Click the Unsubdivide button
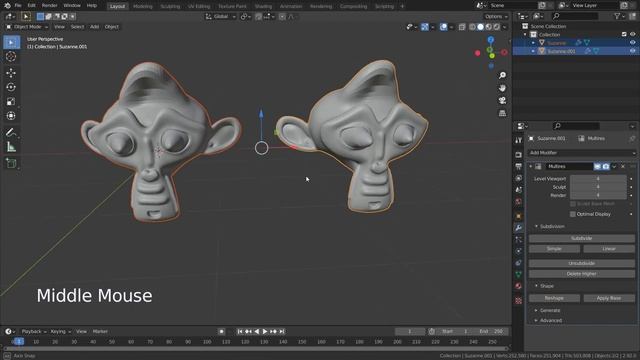The width and height of the screenshot is (640, 360). tap(582, 263)
